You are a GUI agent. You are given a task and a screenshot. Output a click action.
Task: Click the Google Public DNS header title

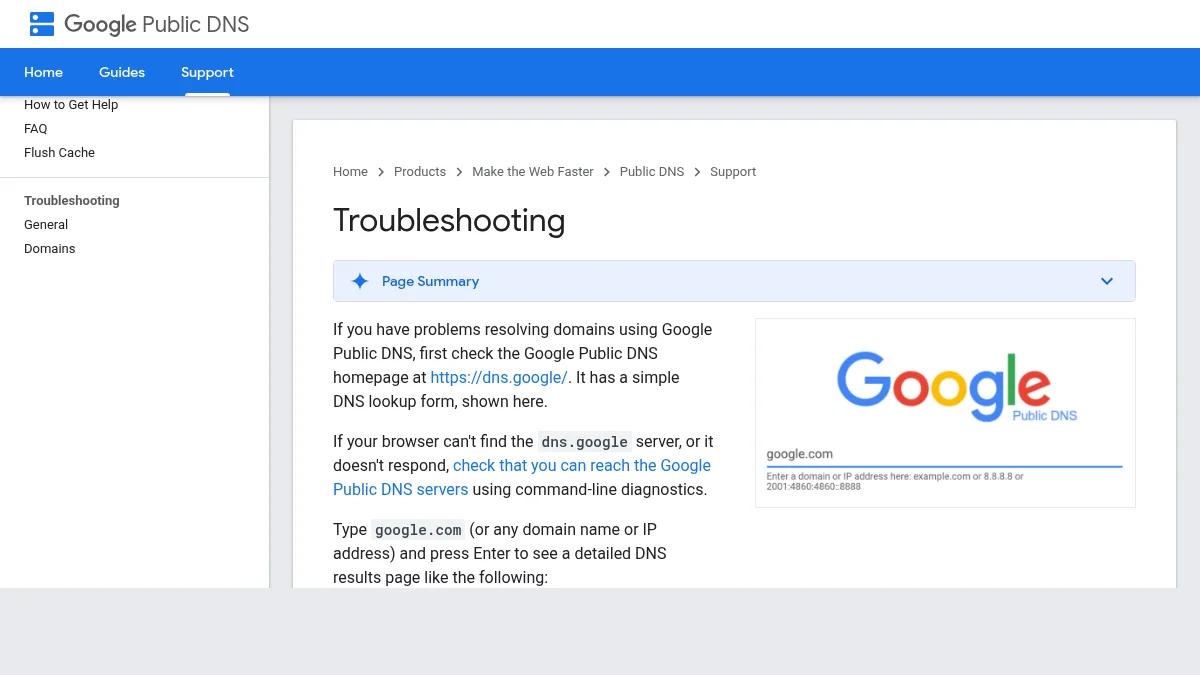coord(157,24)
